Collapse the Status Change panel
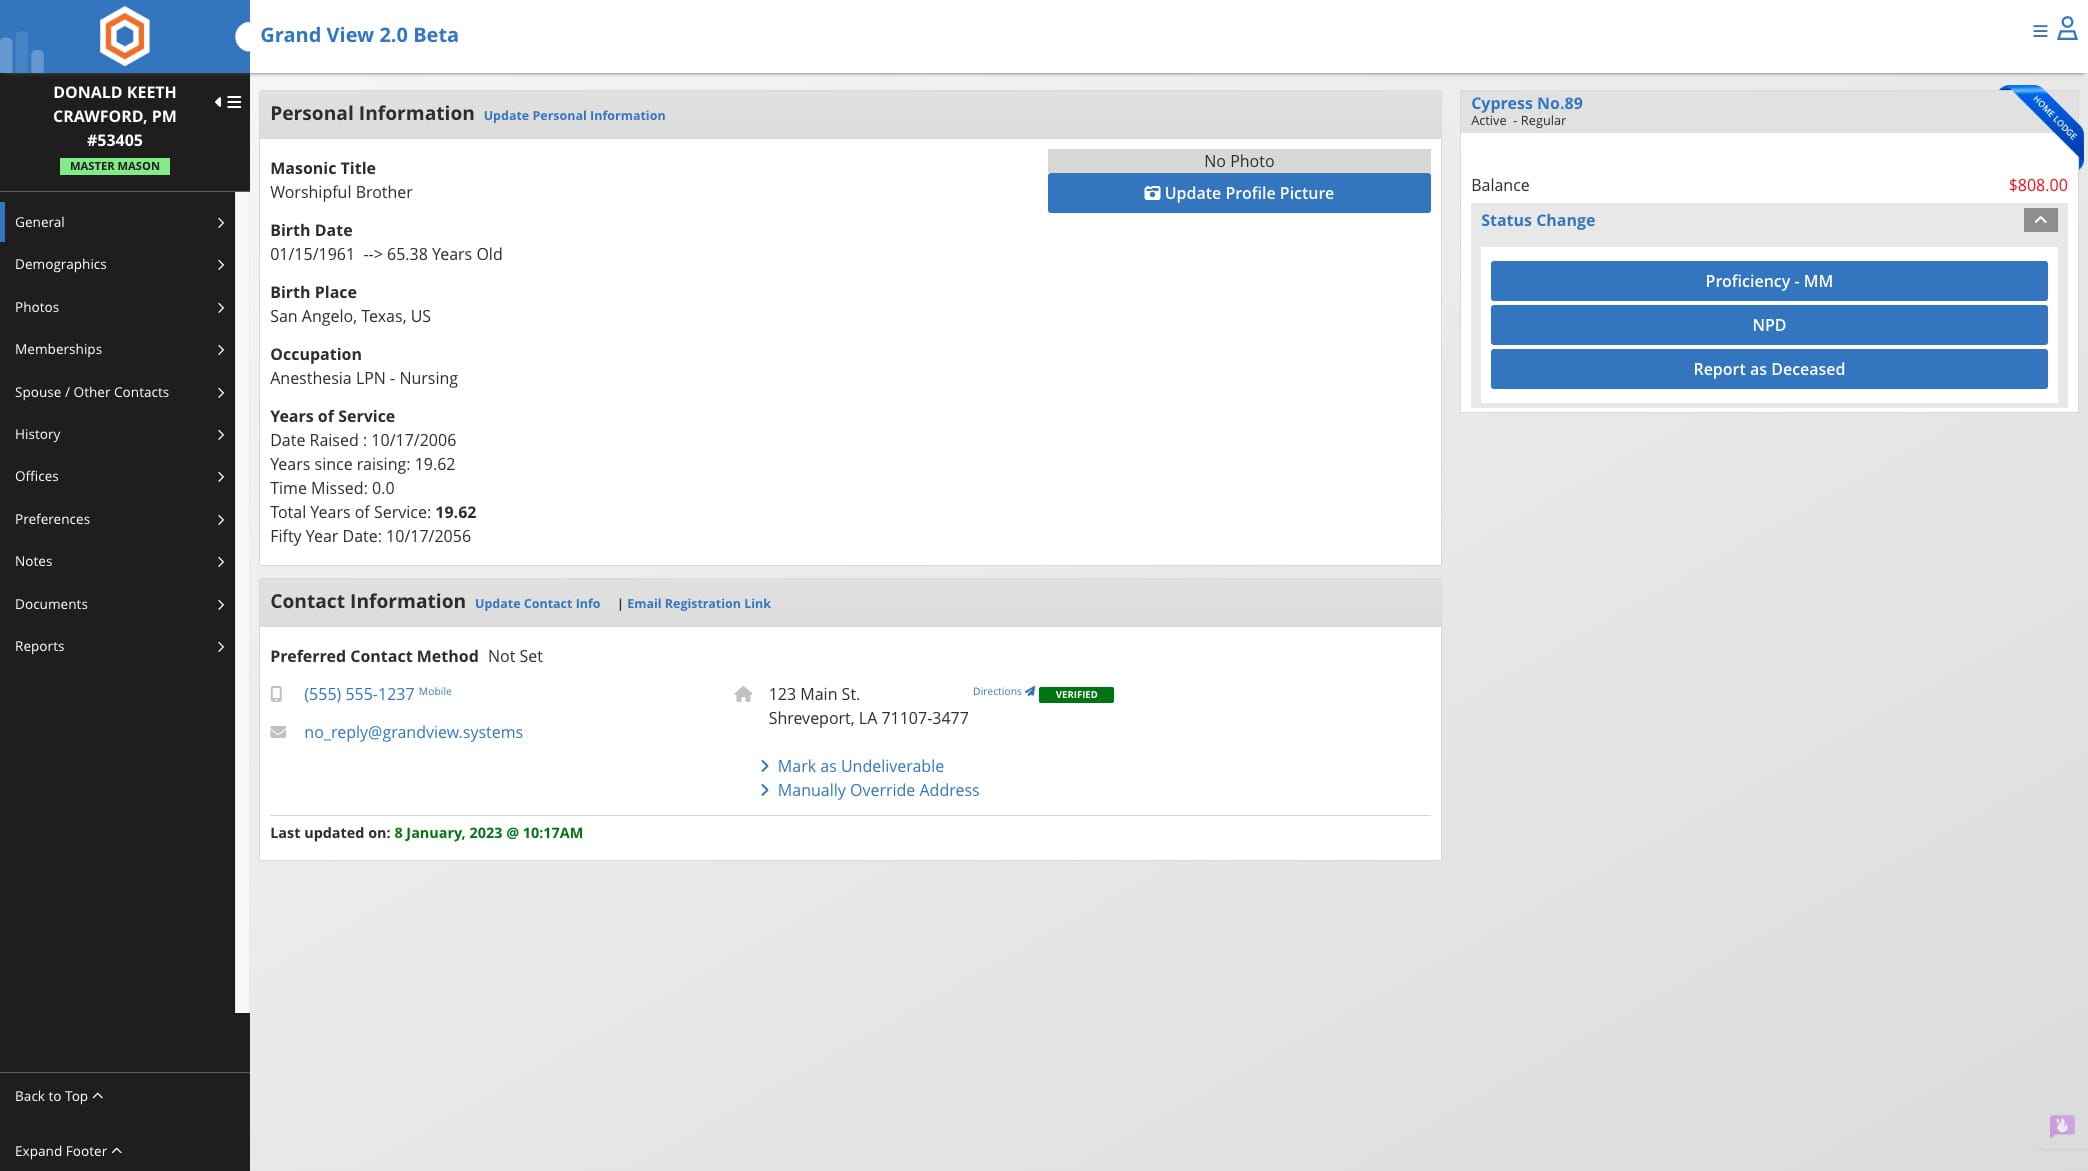The height and width of the screenshot is (1171, 2088). pos(2040,220)
